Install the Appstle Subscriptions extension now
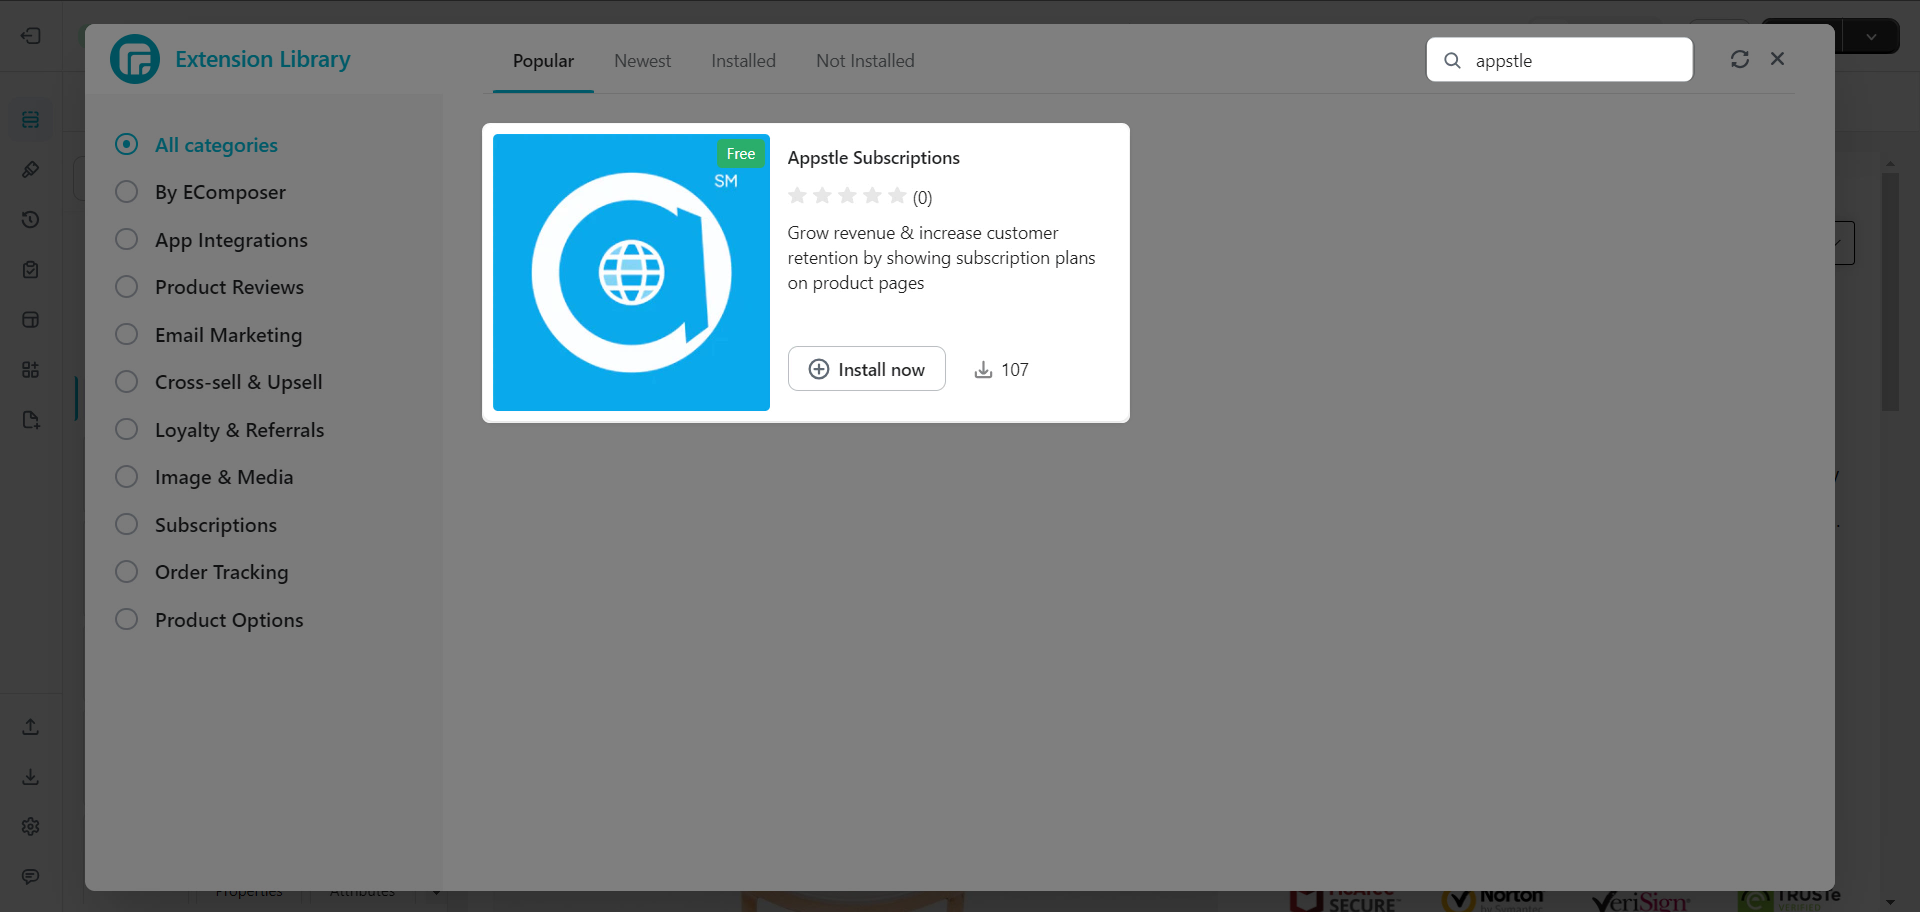Viewport: 1920px width, 912px height. (x=867, y=369)
